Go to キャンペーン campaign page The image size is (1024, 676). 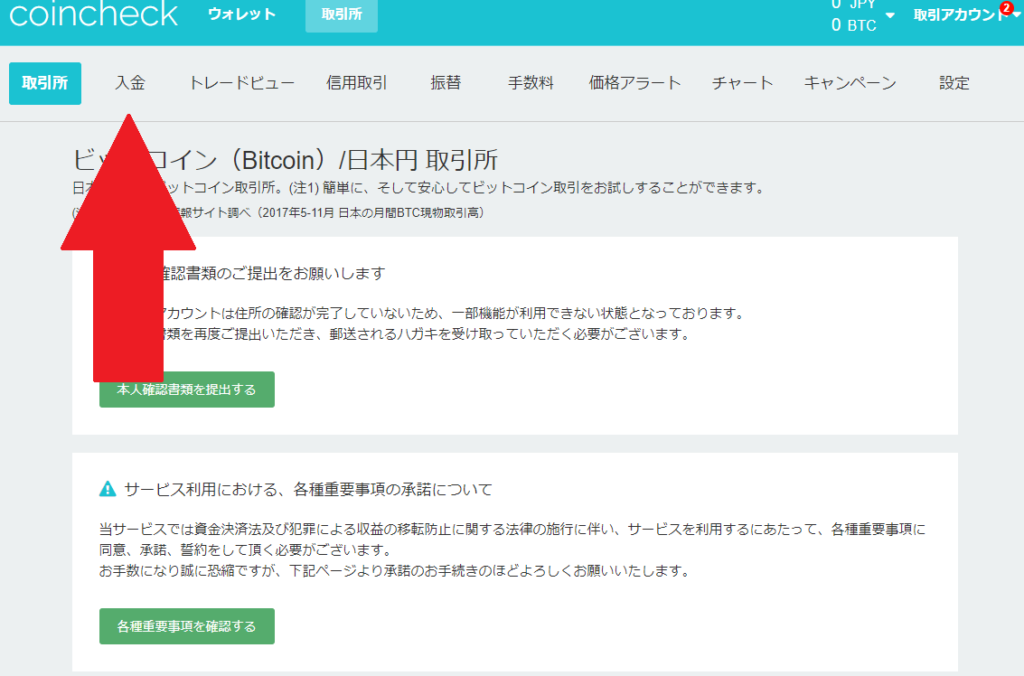coord(850,83)
